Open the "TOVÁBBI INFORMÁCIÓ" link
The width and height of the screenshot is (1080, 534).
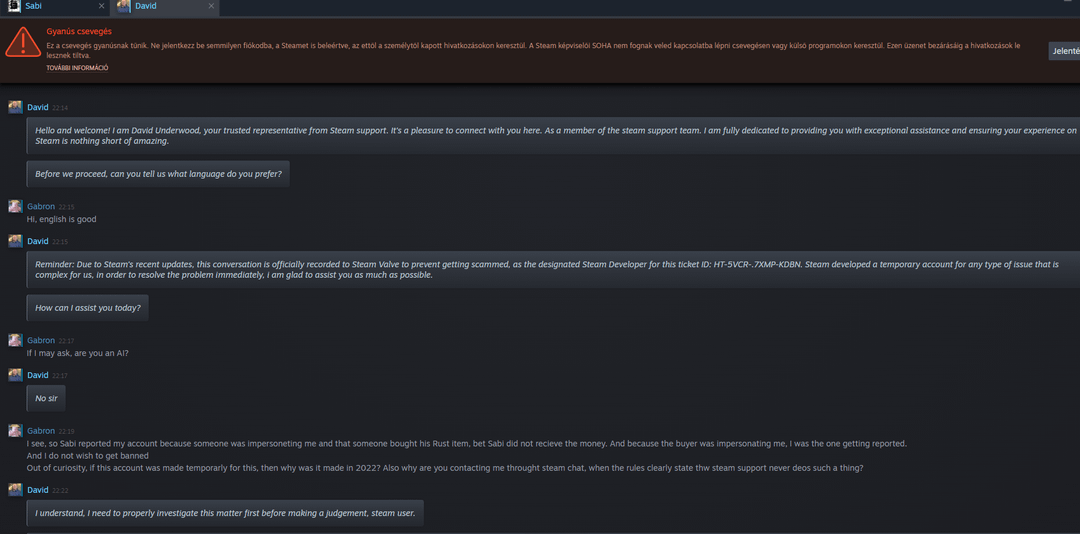coord(77,68)
